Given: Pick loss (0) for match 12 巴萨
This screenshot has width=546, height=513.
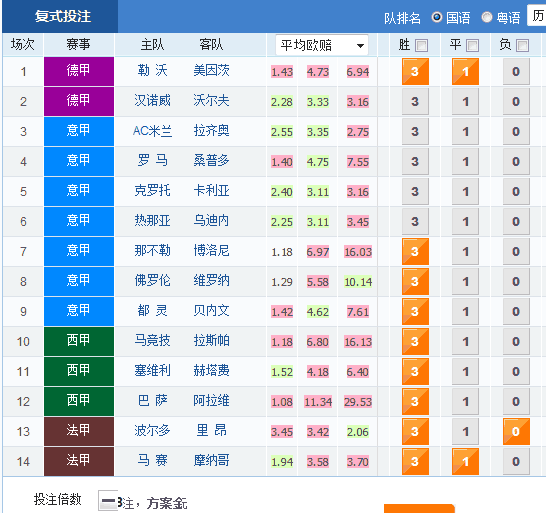Looking at the screenshot, I should click(516, 401).
